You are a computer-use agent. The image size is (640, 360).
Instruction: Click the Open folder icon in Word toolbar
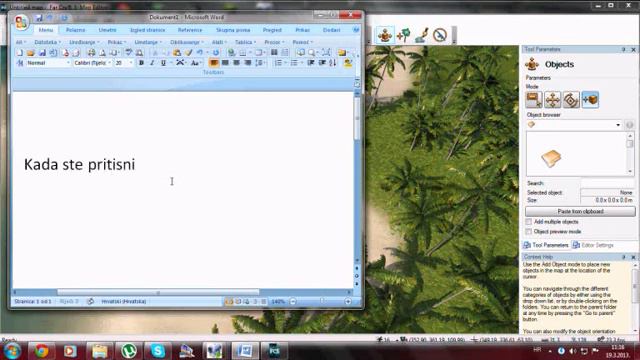(x=31, y=53)
